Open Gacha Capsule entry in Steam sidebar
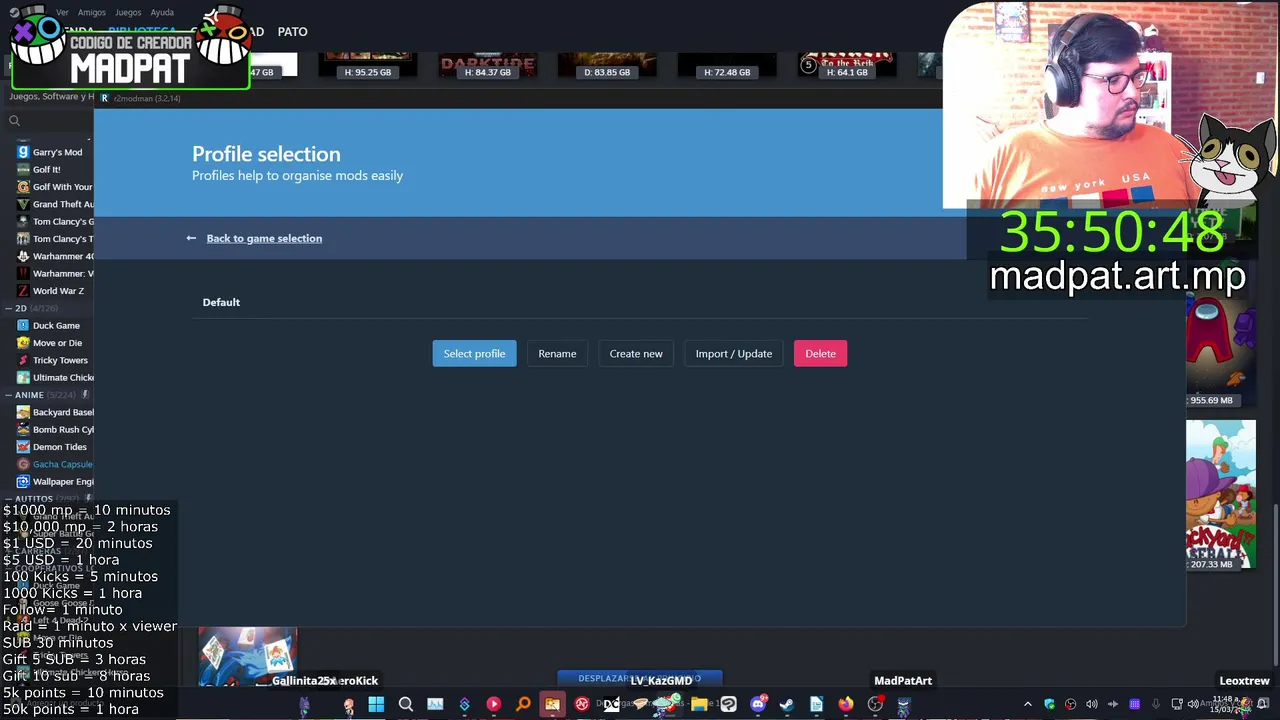1280x720 pixels. point(57,464)
